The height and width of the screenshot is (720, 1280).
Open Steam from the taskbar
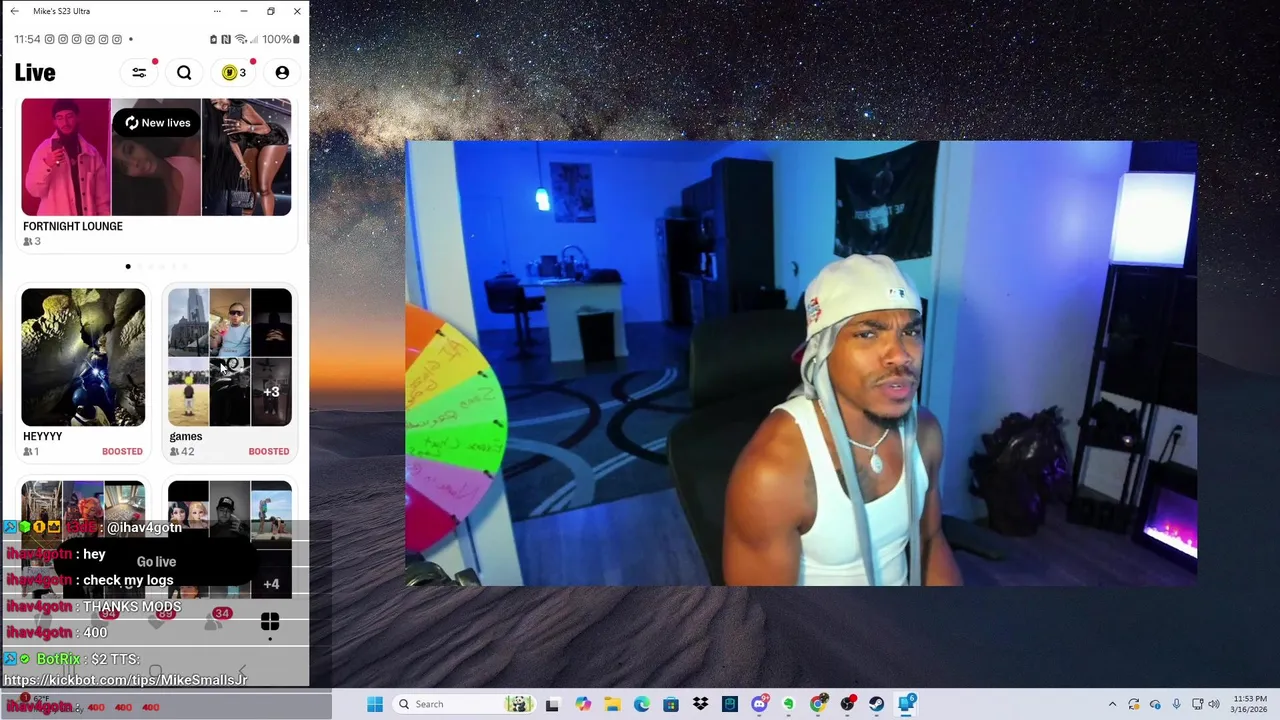point(877,704)
